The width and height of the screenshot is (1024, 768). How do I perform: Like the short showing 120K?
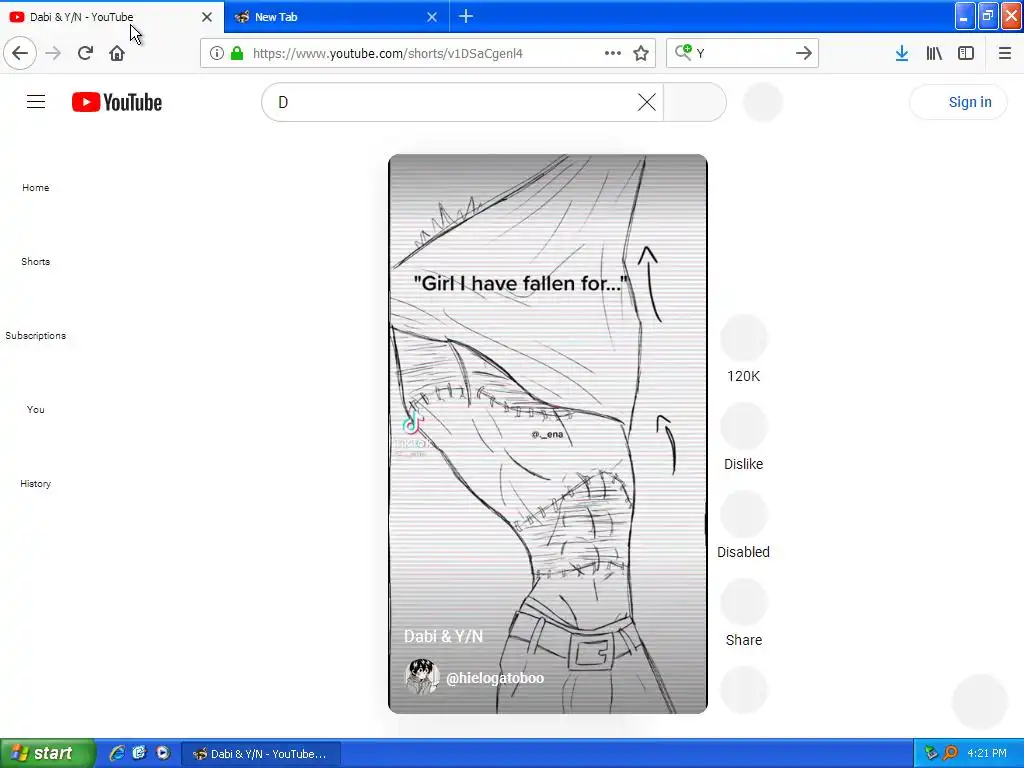click(x=743, y=338)
